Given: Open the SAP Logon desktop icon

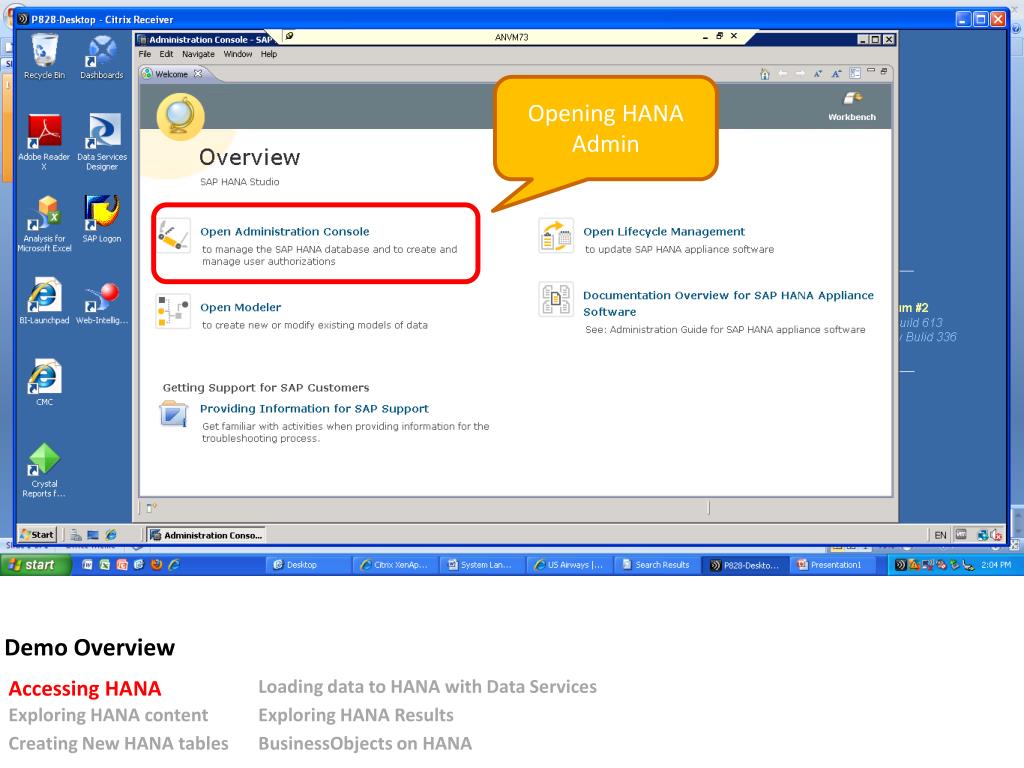Looking at the screenshot, I should (102, 219).
